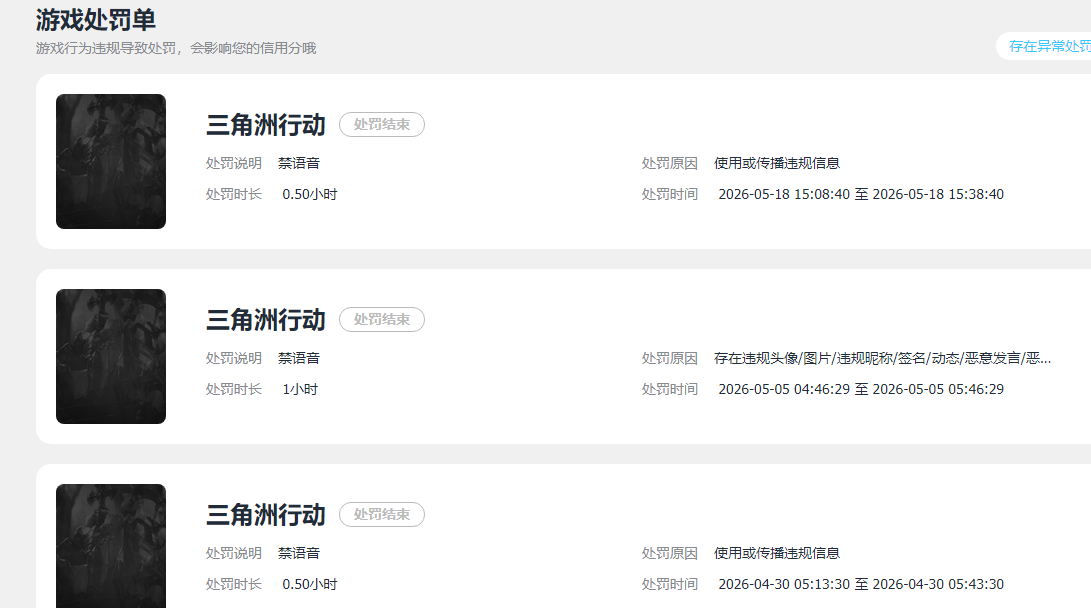1091x608 pixels.
Task: Click the 游戏处罚单 page heading
Action: point(96,19)
